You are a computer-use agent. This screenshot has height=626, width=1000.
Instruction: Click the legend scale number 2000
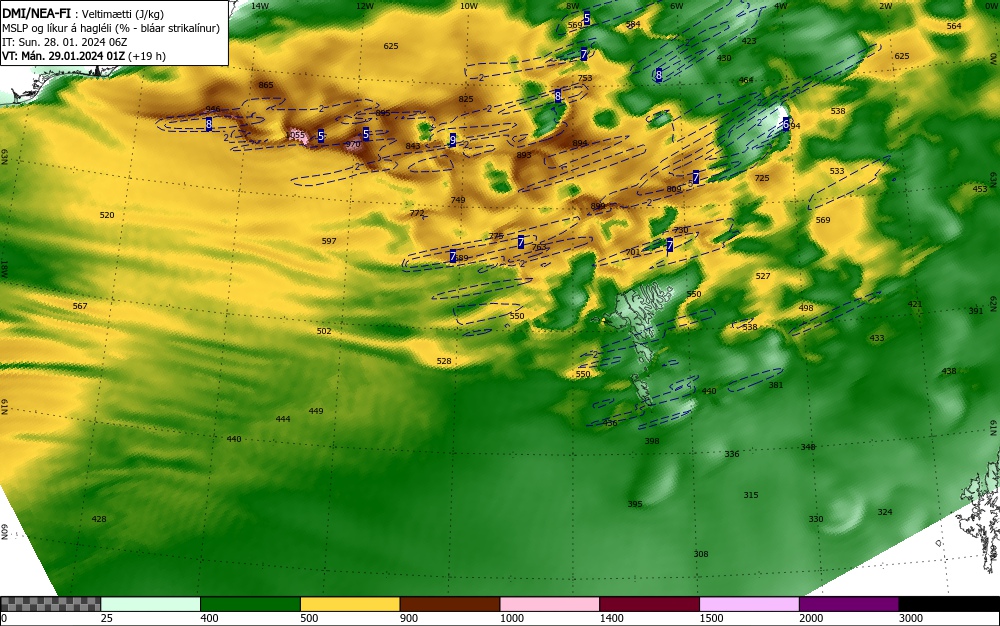pyautogui.click(x=811, y=618)
